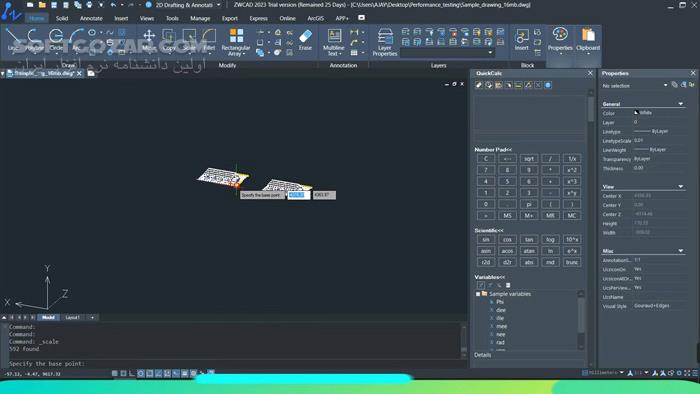Screen dimensions: 700x394
Task: Select the rad variable in the list
Action: (500, 343)
